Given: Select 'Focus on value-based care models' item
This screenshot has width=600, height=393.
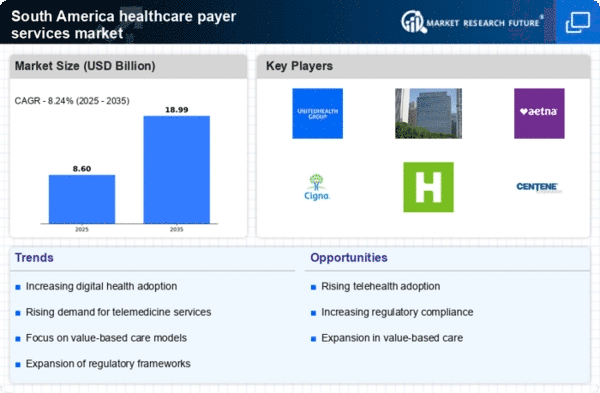Looking at the screenshot, I should point(106,338).
